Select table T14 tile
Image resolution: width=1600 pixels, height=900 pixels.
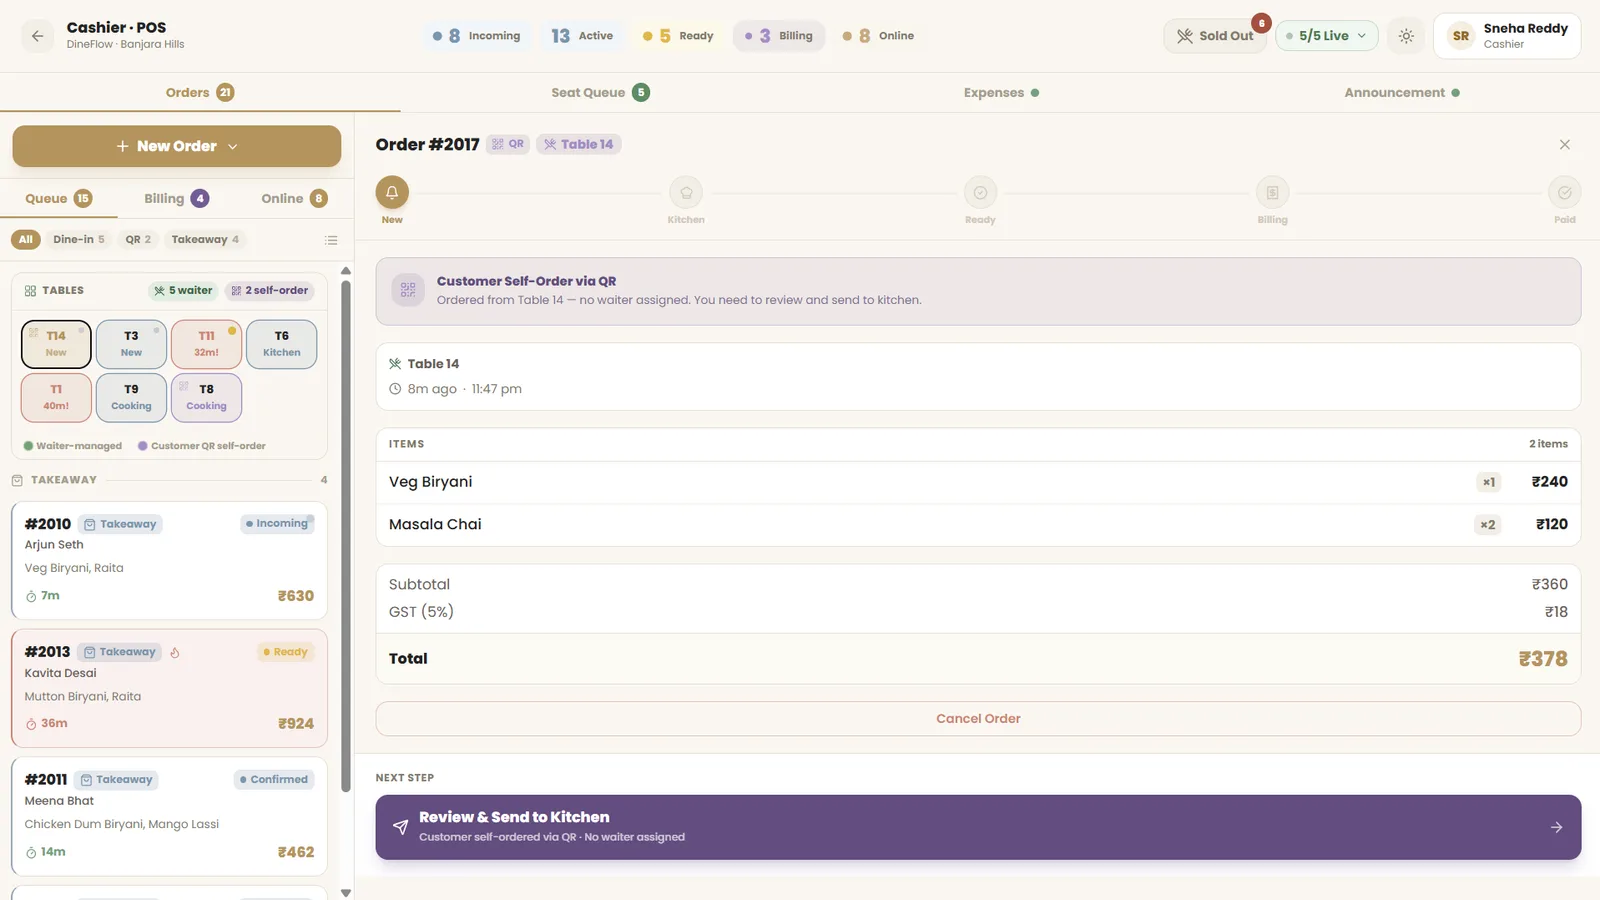(x=56, y=344)
